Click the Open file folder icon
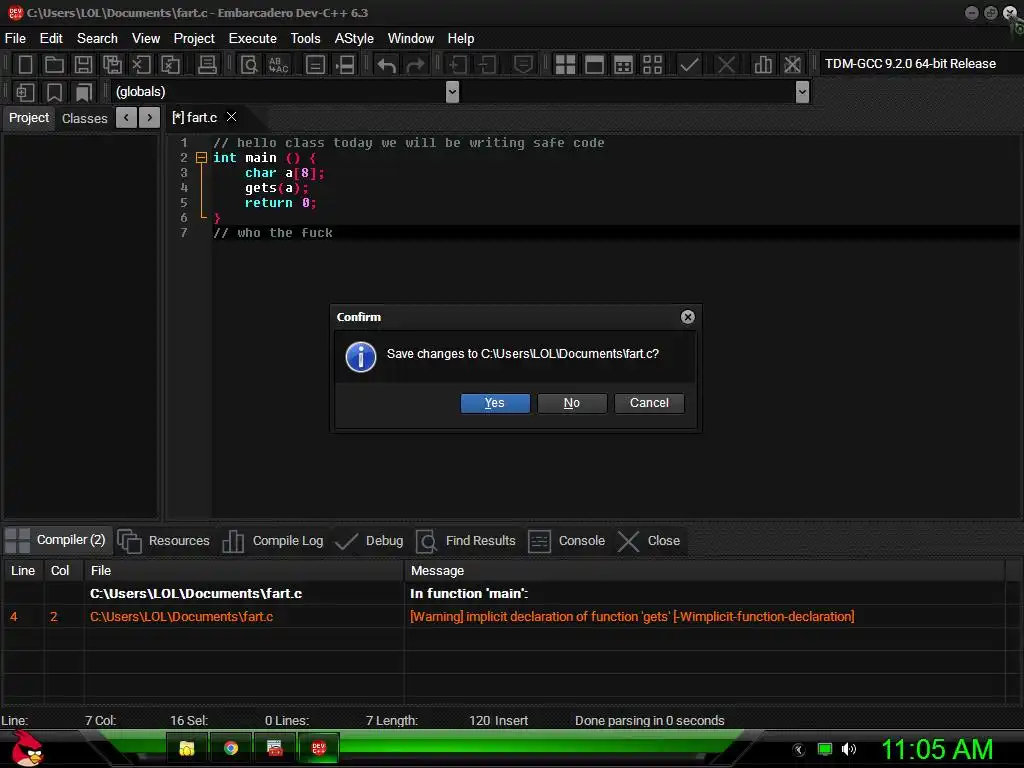 [54, 65]
